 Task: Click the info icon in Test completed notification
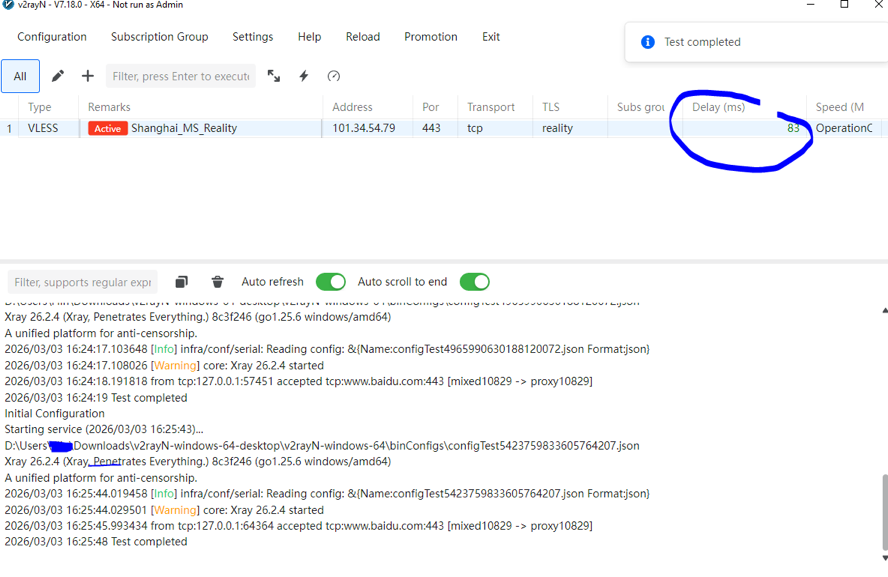(x=647, y=42)
